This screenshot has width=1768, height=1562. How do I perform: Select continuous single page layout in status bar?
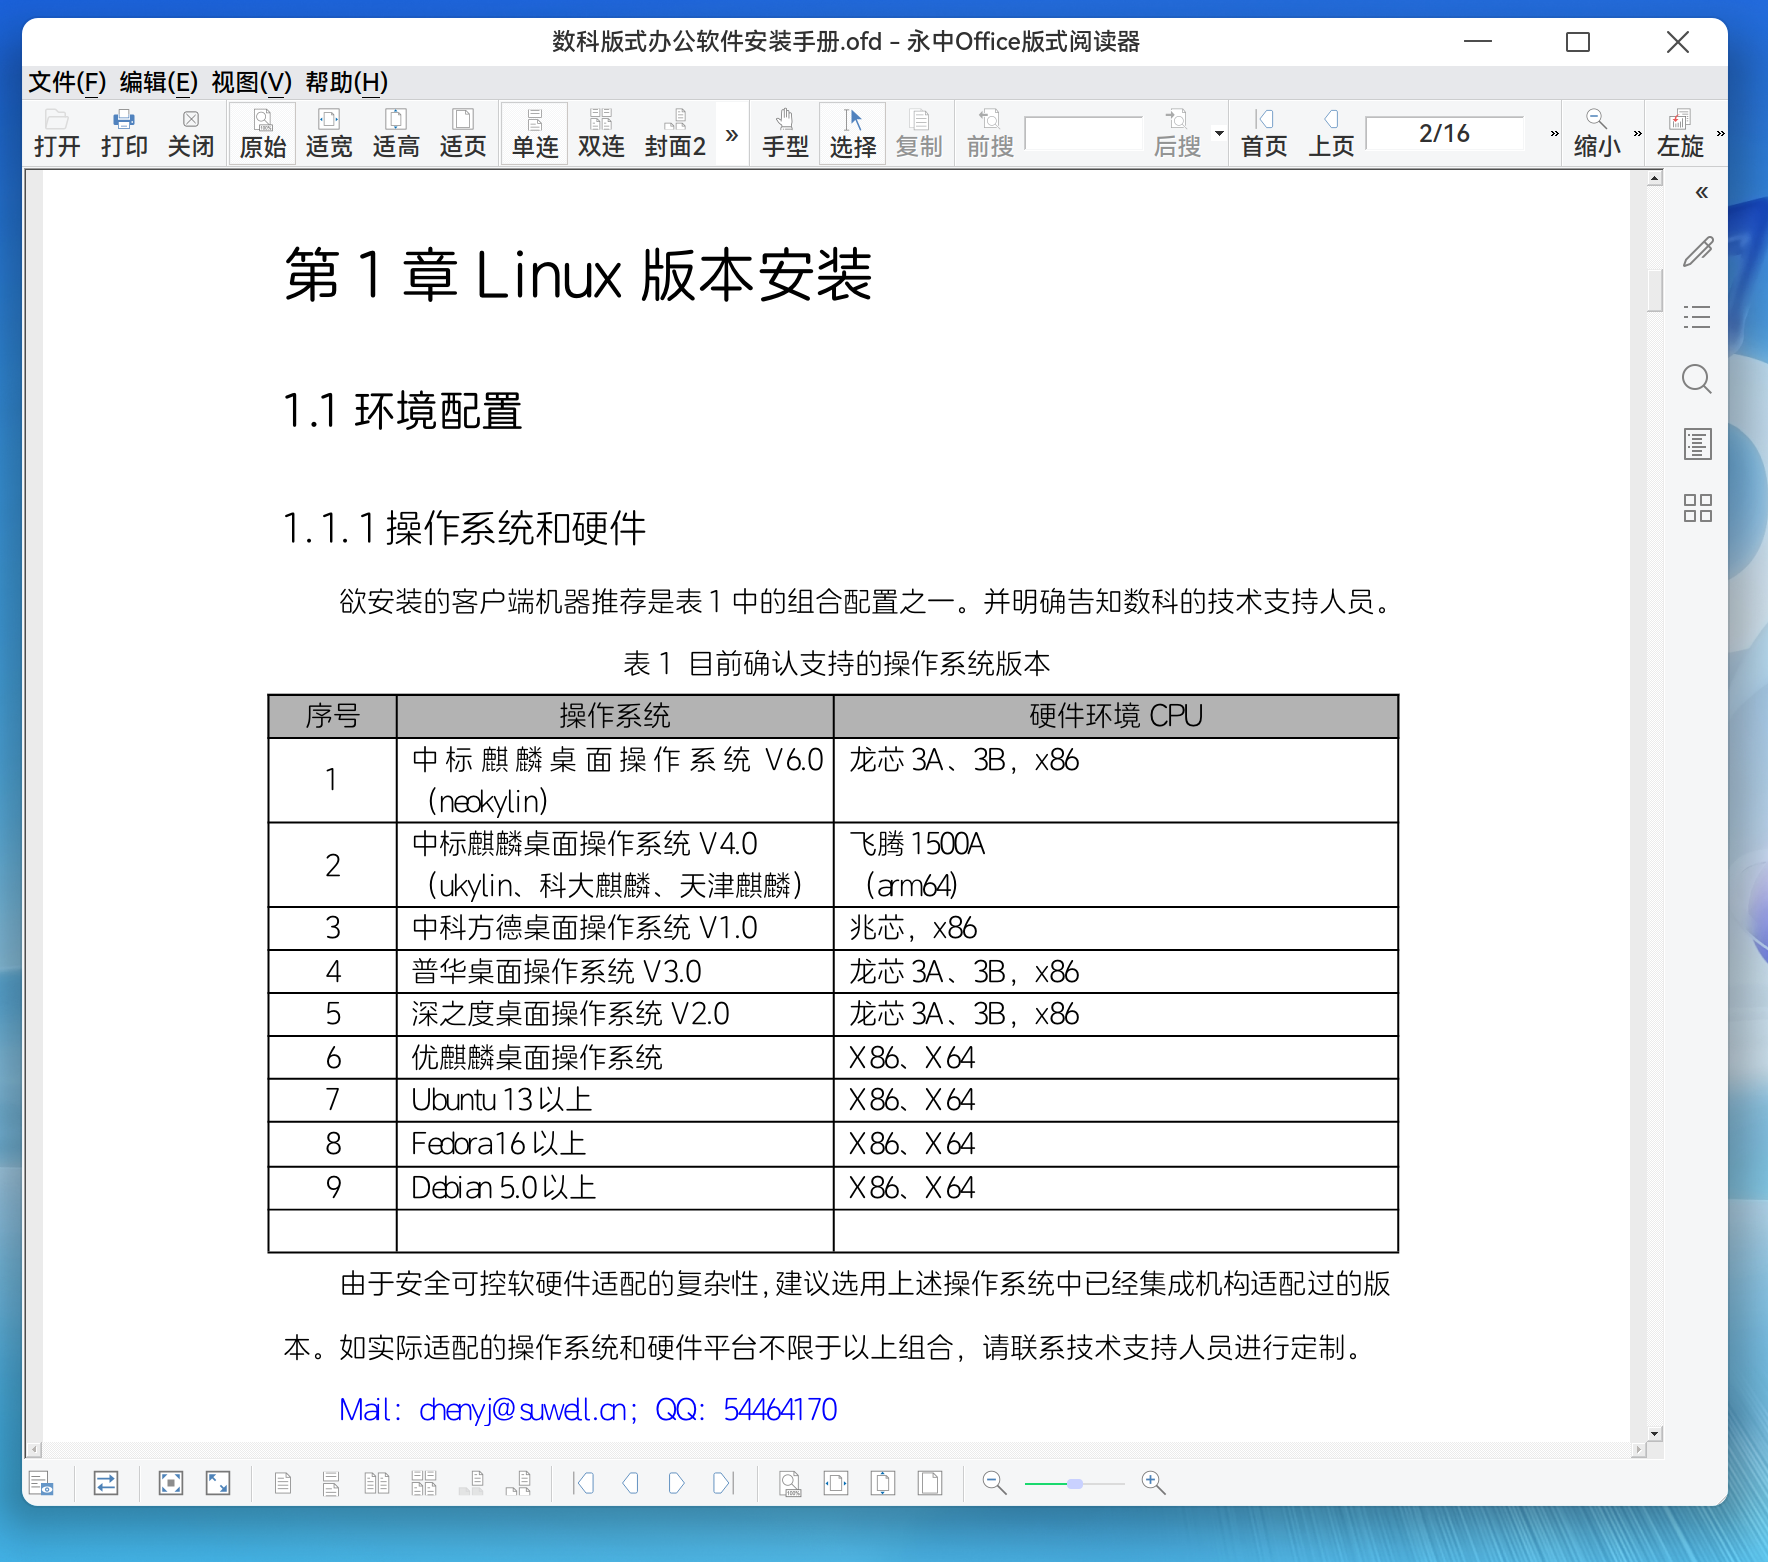click(x=331, y=1483)
